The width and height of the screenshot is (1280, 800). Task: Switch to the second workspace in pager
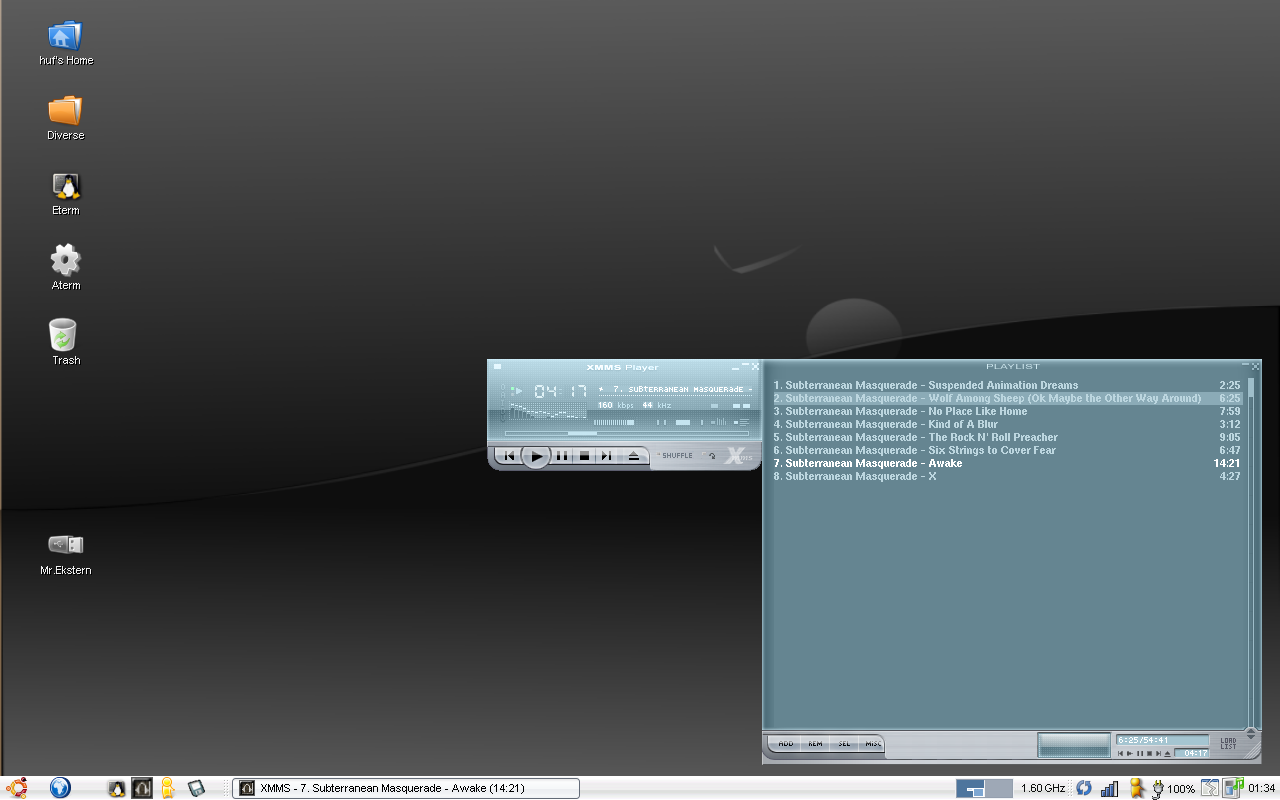999,788
